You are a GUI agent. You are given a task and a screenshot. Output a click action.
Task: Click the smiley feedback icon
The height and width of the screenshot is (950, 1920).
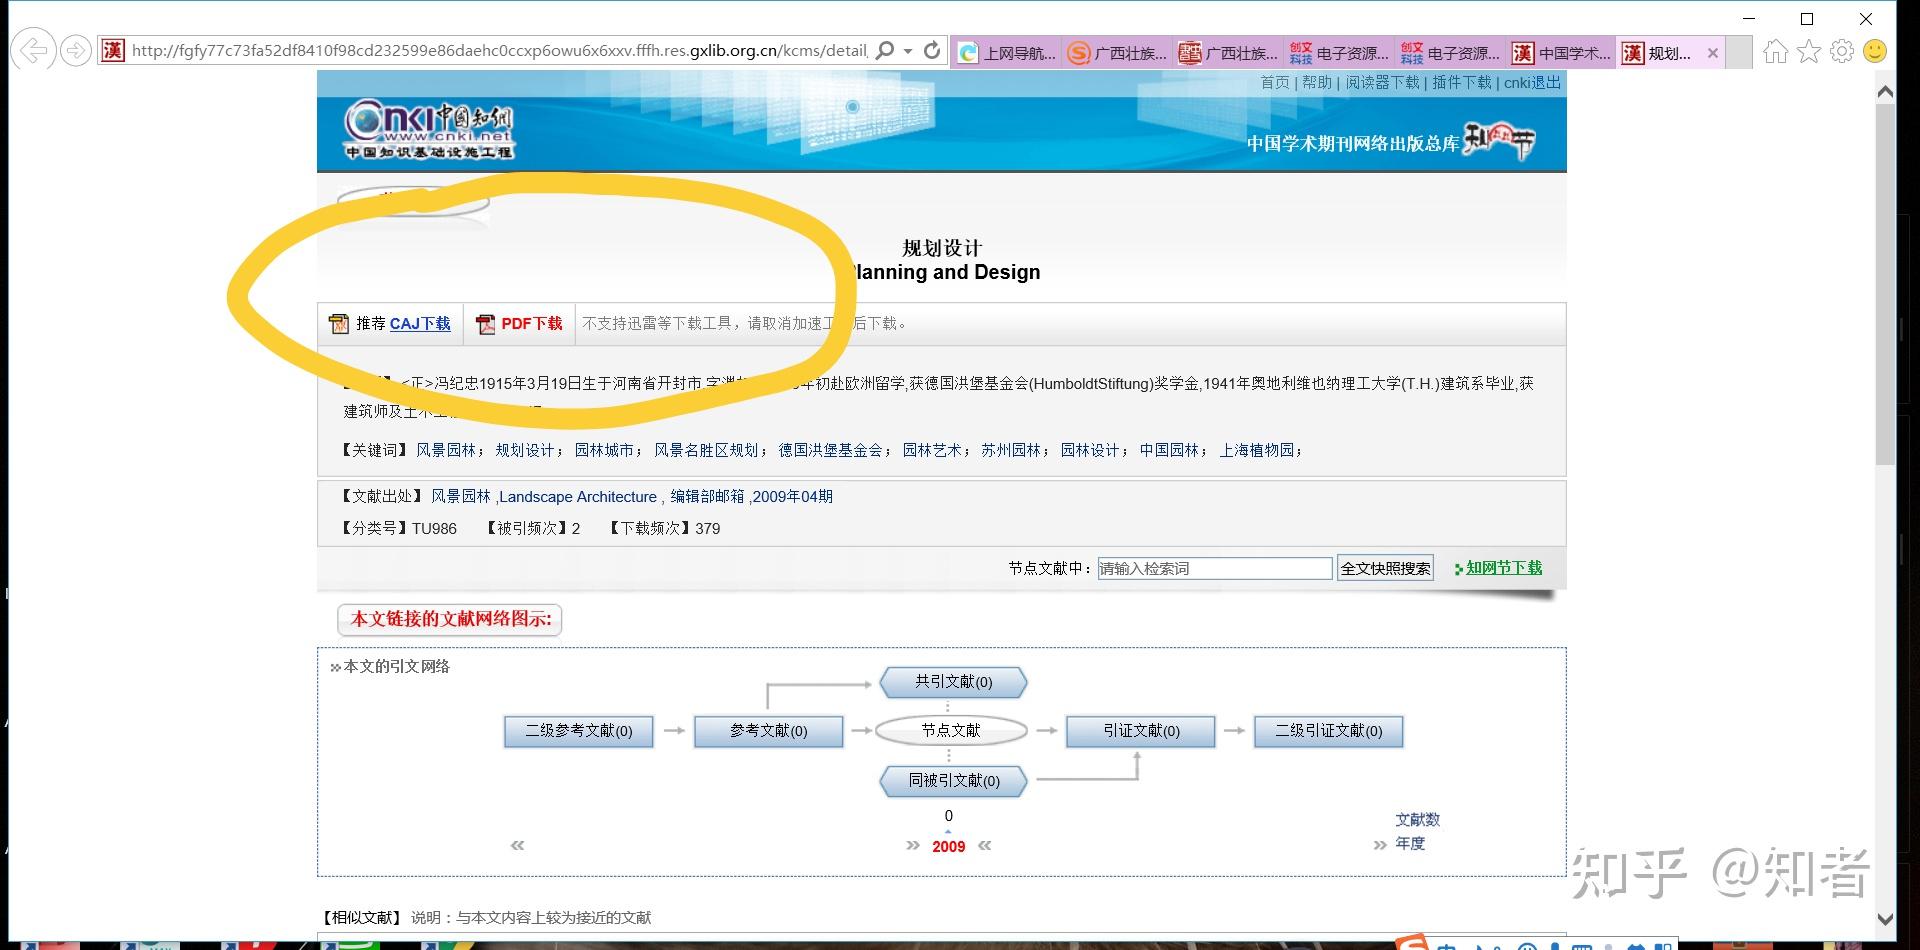pos(1875,52)
